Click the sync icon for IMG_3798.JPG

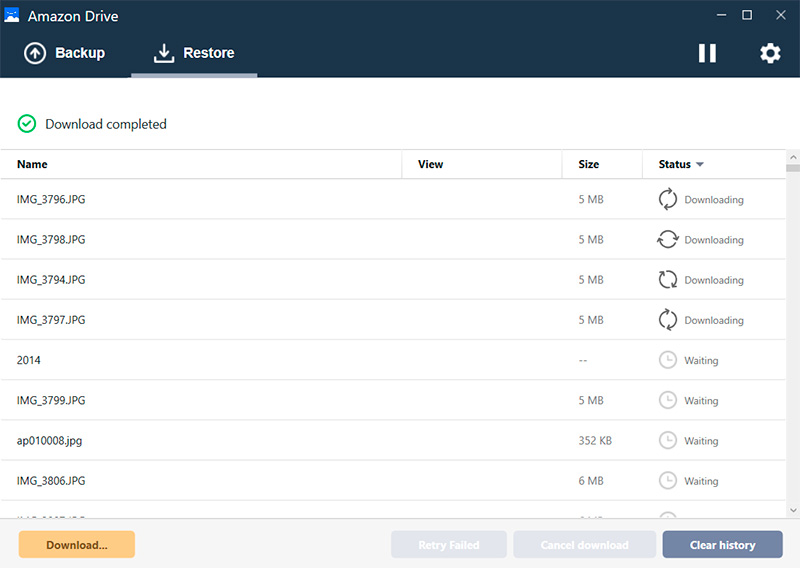[667, 240]
